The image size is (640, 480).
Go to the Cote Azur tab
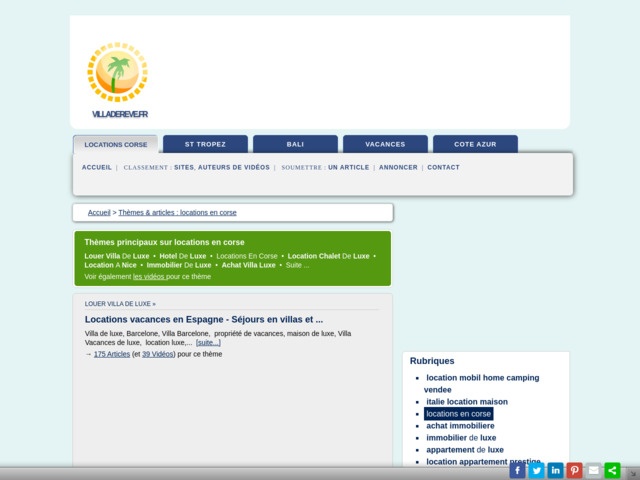[475, 144]
